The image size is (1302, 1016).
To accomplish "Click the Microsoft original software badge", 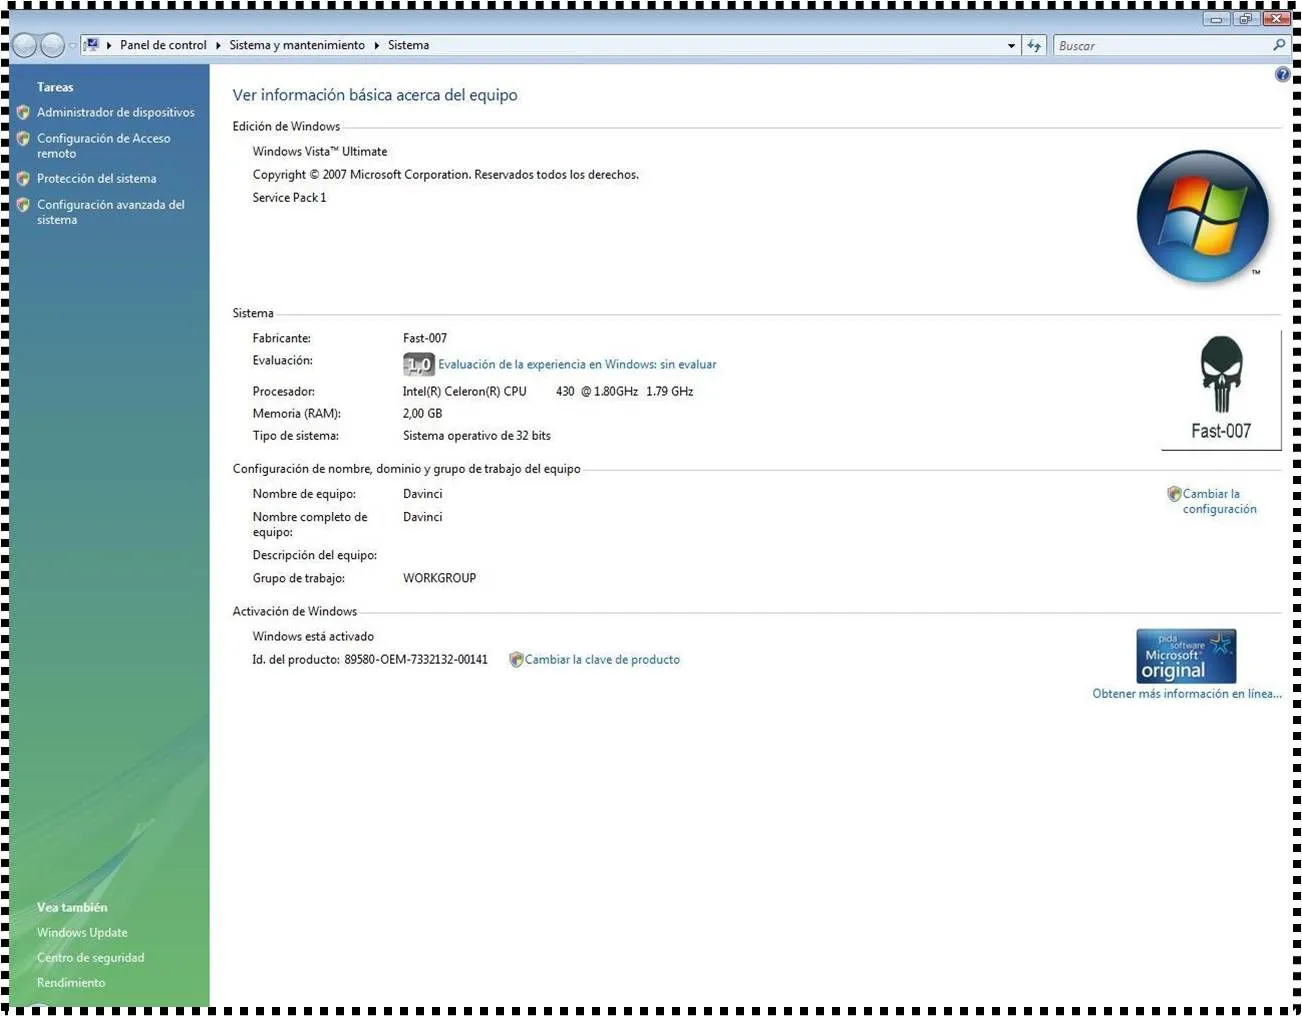I will [1186, 656].
